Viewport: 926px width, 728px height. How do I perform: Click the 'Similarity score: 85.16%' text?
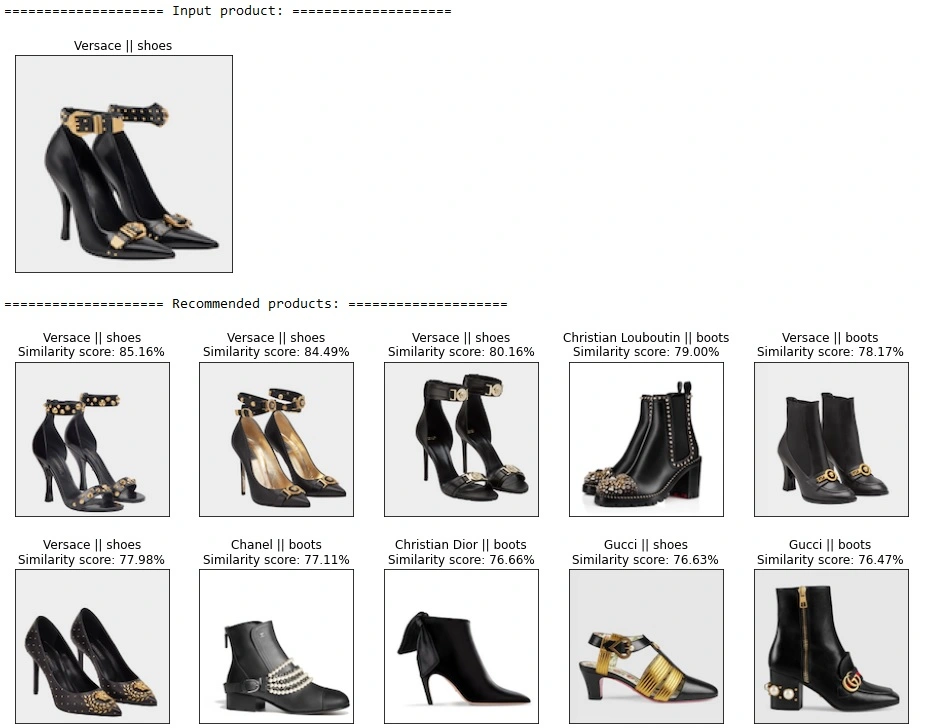pyautogui.click(x=92, y=352)
